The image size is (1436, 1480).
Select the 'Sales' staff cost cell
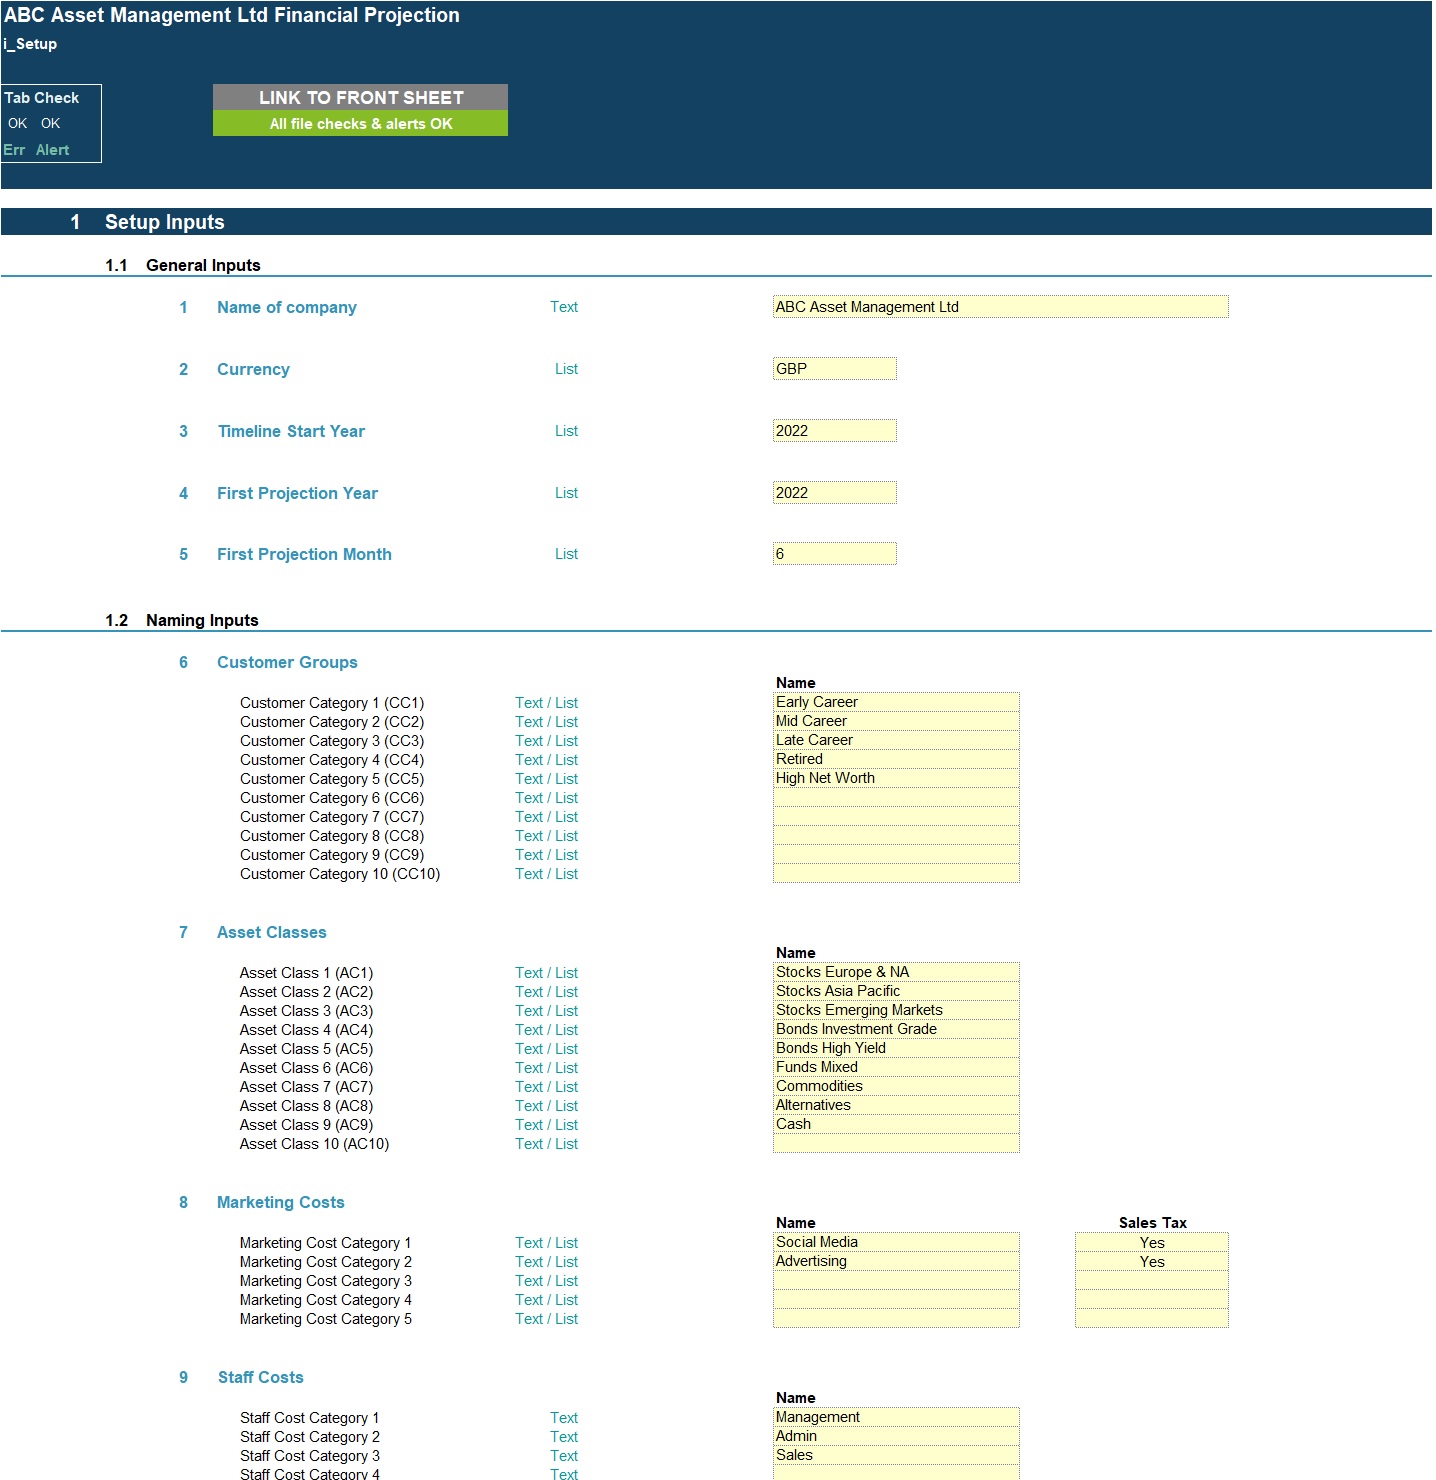pyautogui.click(x=896, y=1455)
